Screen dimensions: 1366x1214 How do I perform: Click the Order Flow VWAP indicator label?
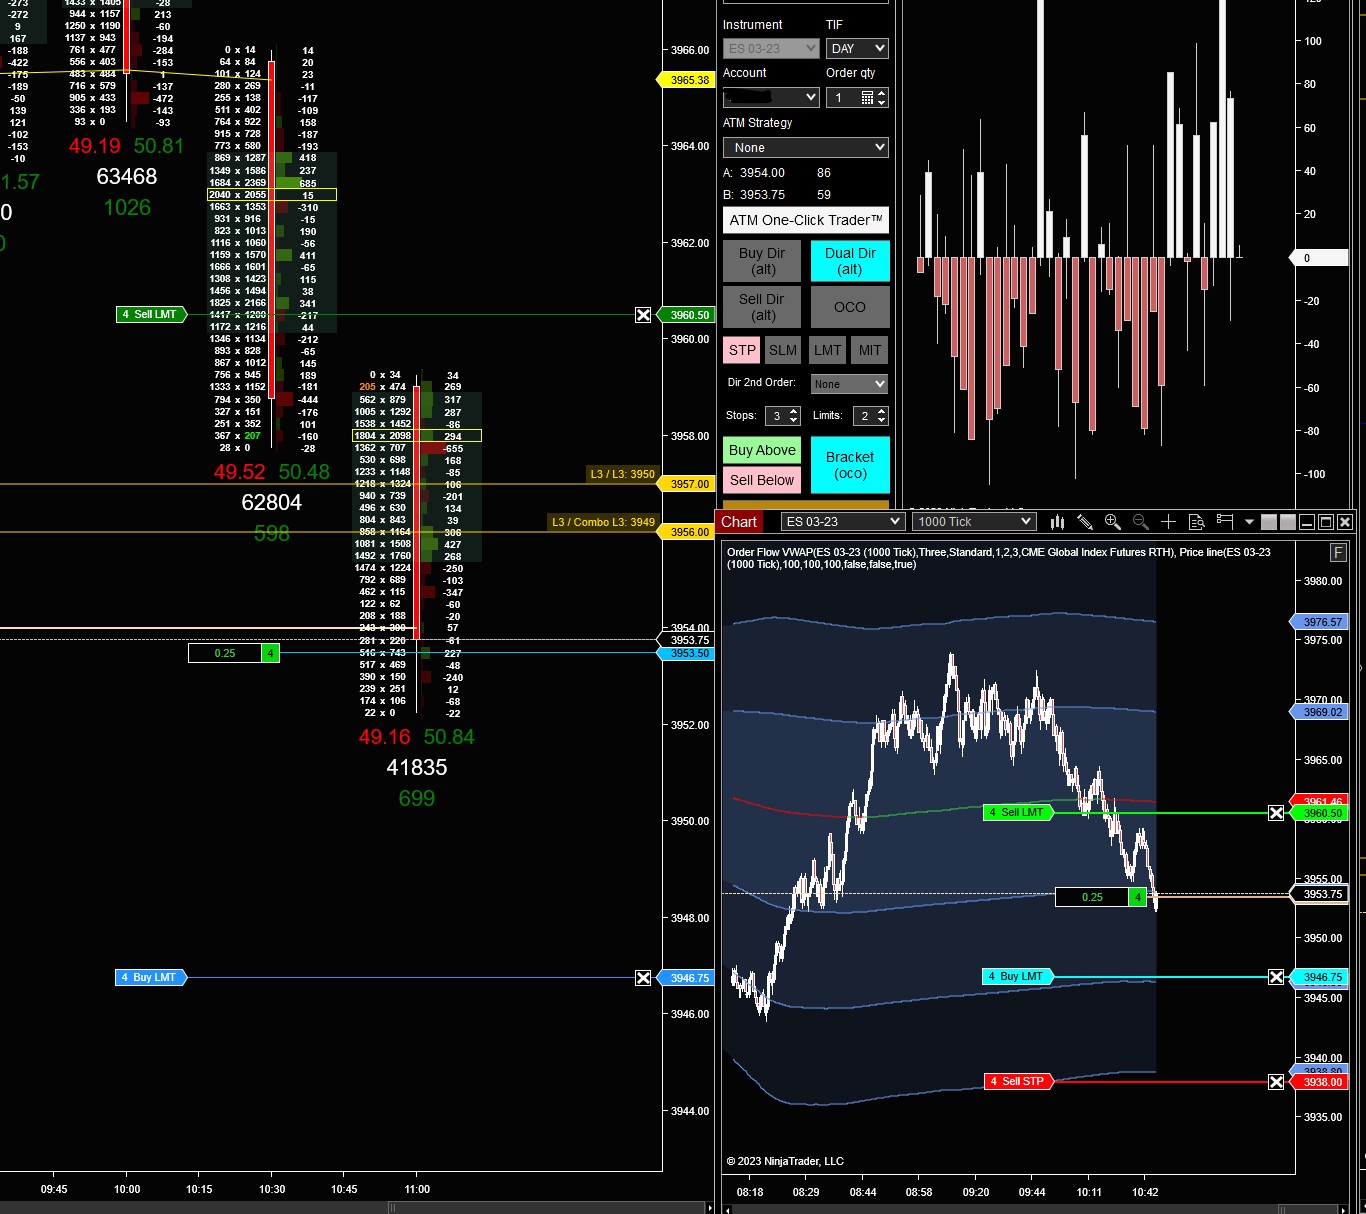click(998, 558)
